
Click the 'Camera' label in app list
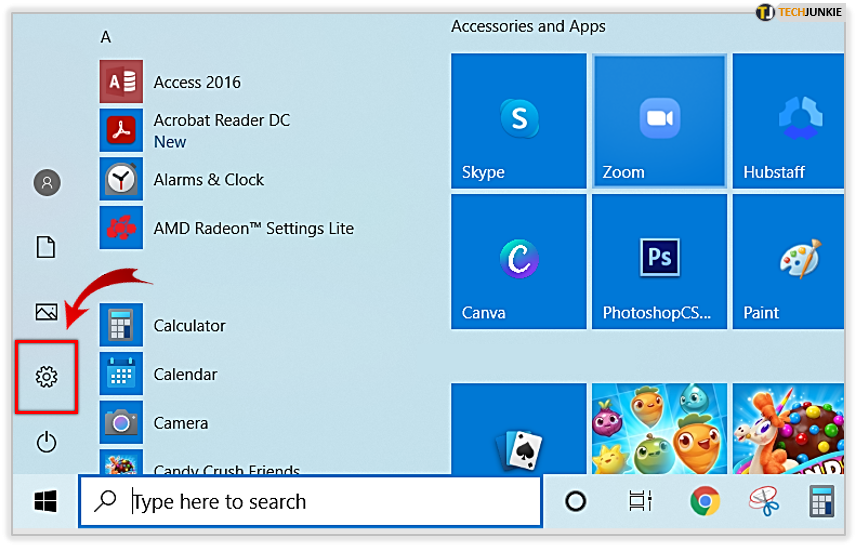181,423
